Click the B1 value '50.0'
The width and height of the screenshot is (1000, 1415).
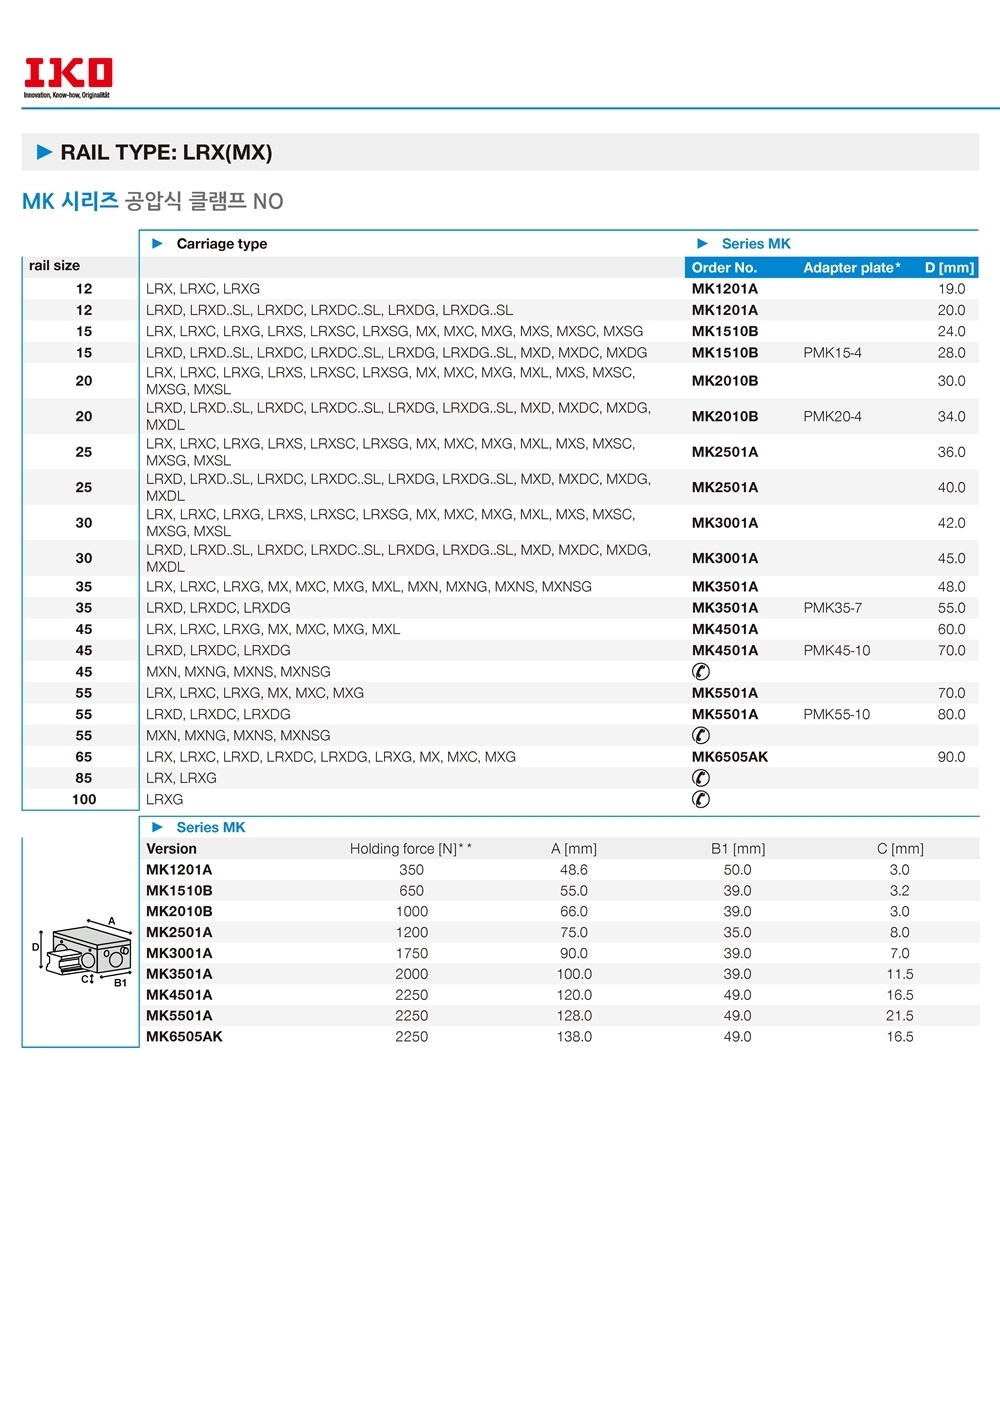point(738,870)
